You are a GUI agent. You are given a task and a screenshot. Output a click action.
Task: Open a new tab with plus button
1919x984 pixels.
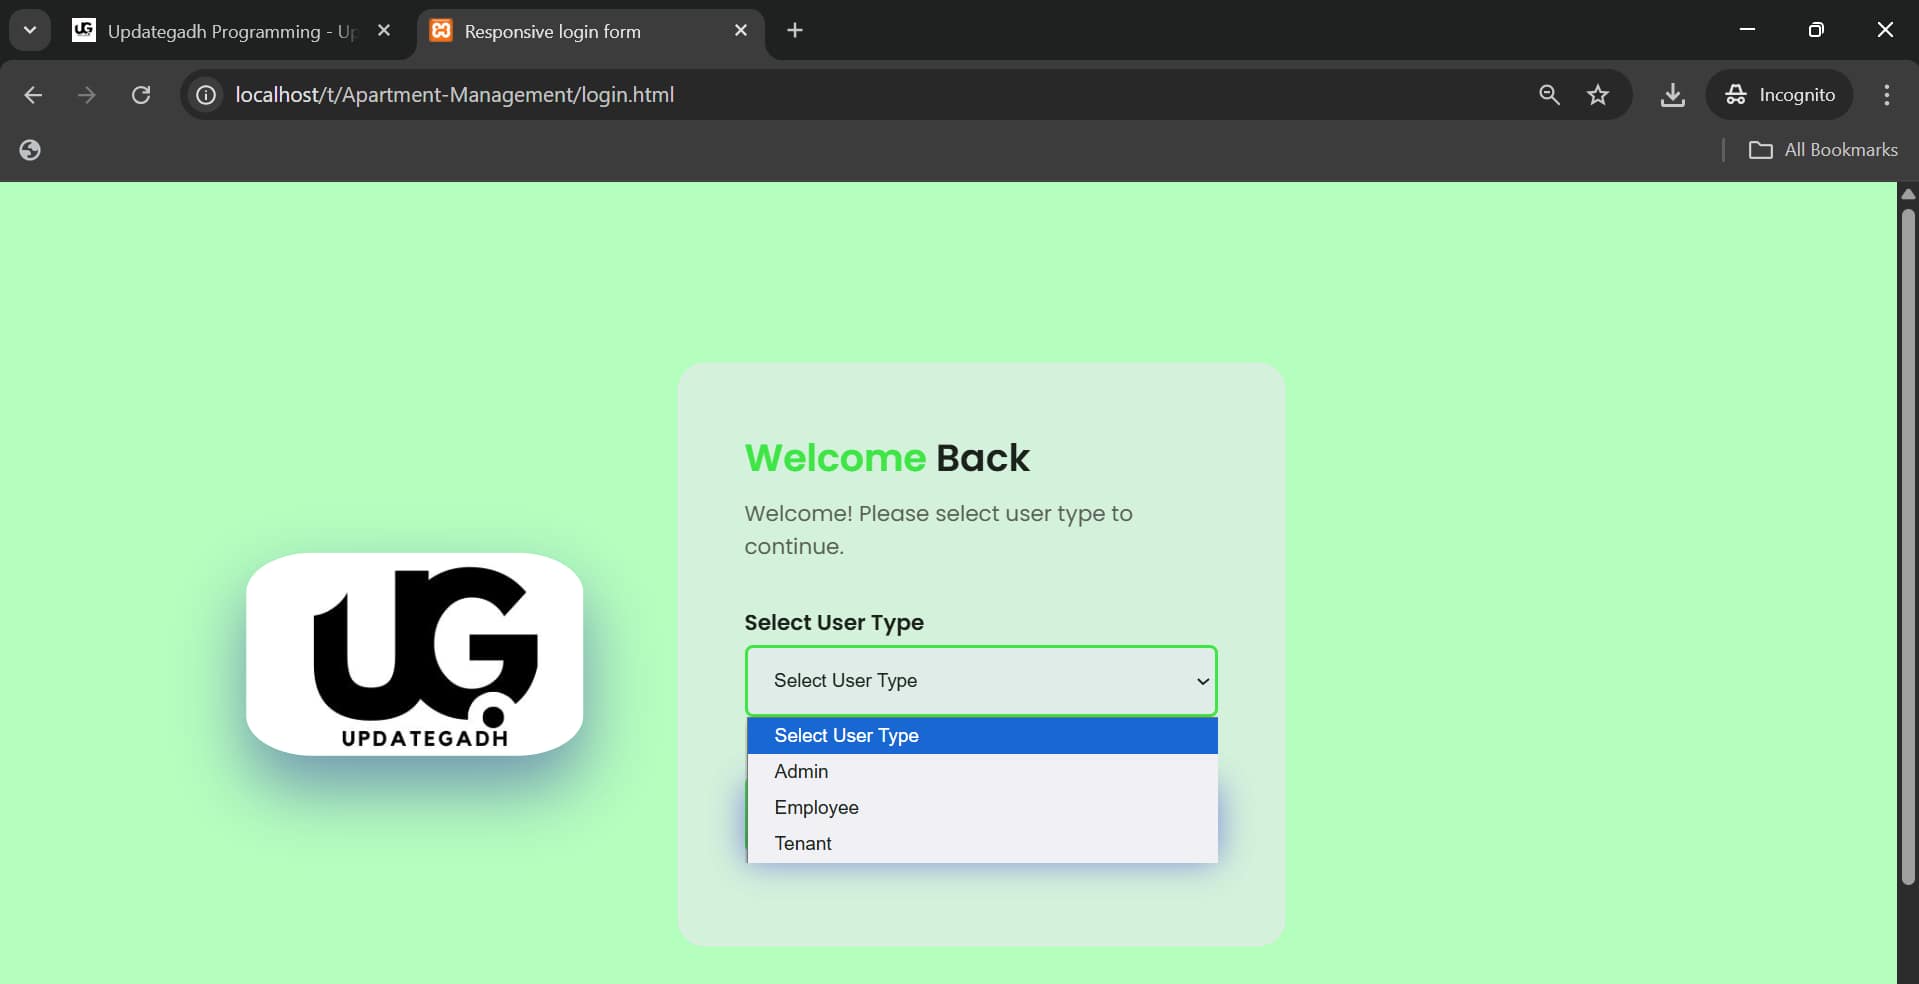[795, 31]
